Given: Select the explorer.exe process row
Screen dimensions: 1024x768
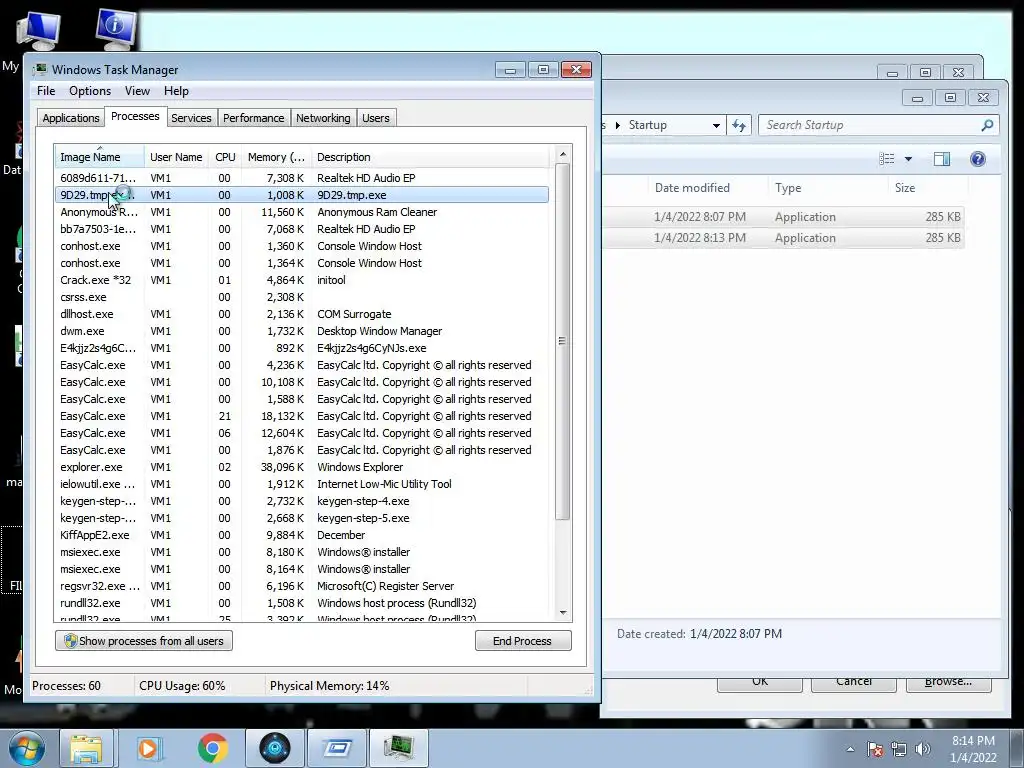Looking at the screenshot, I should tap(301, 467).
